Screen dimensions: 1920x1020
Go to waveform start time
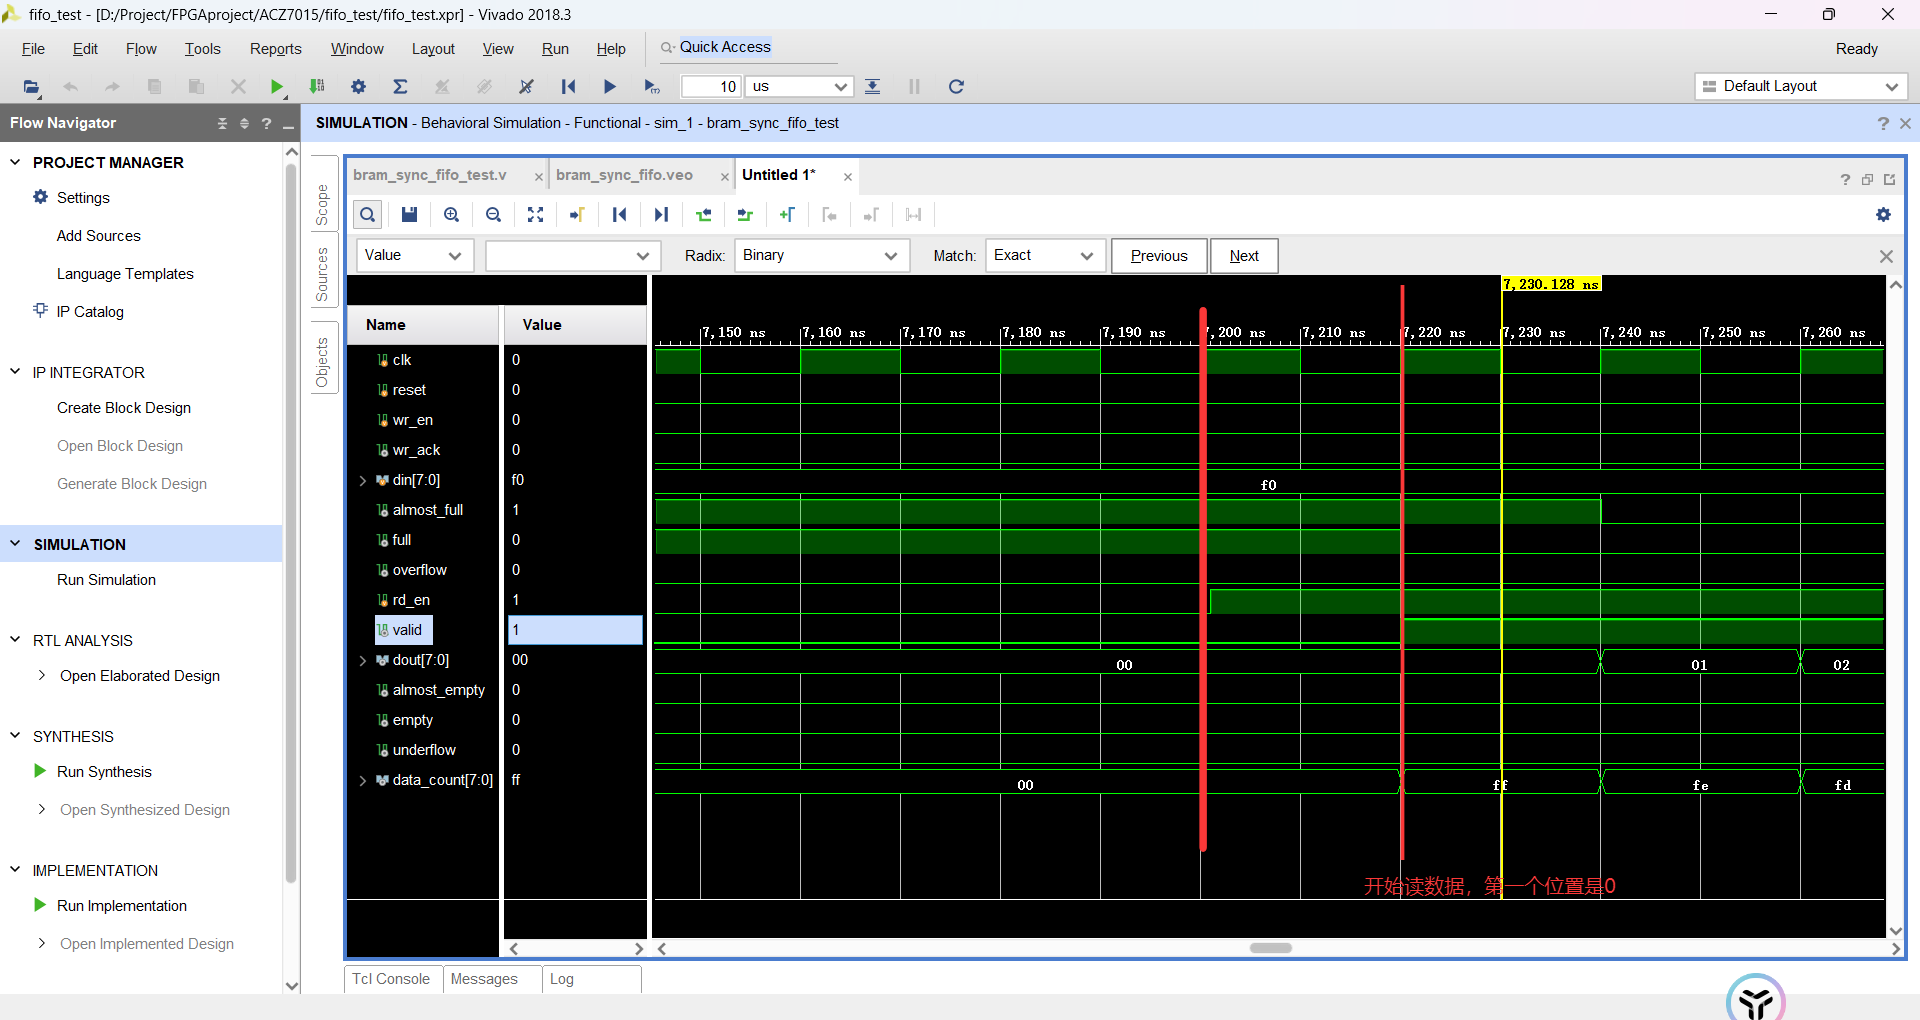pos(619,215)
